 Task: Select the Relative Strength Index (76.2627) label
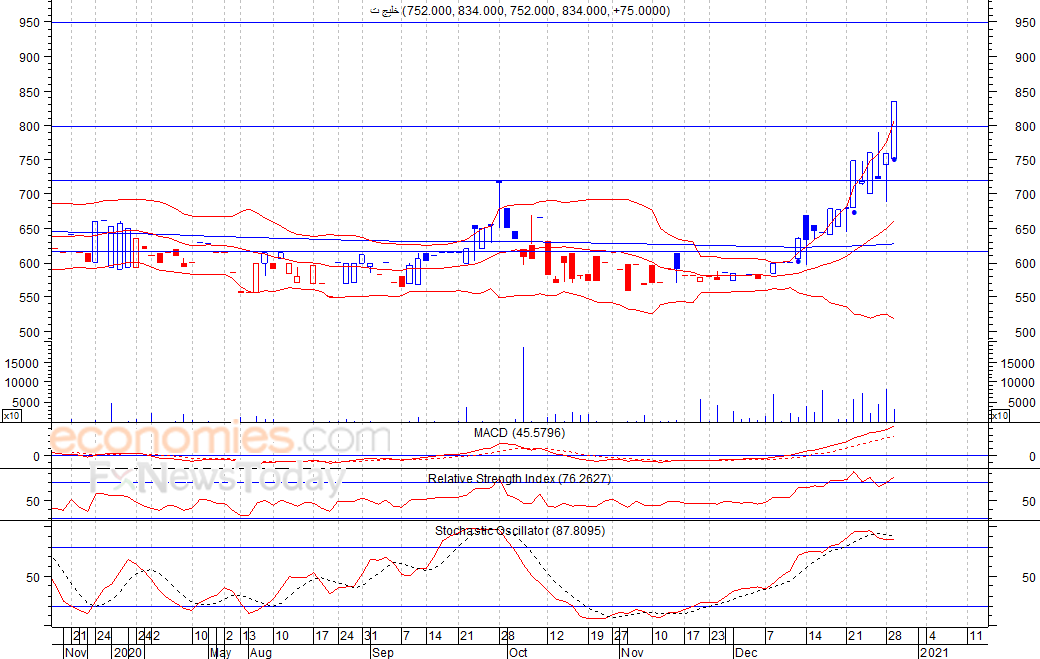pyautogui.click(x=519, y=478)
